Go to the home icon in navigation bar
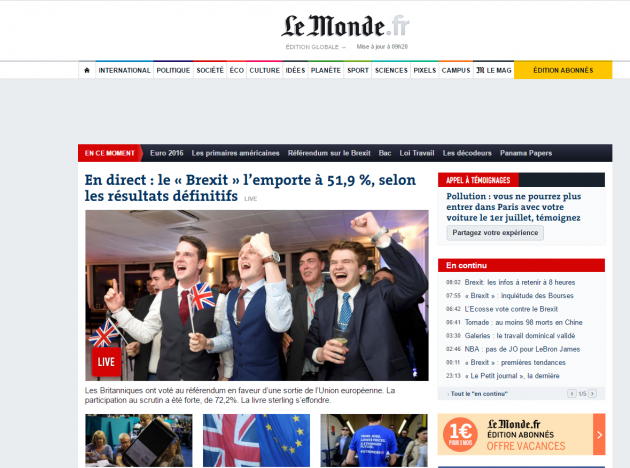 pyautogui.click(x=87, y=70)
